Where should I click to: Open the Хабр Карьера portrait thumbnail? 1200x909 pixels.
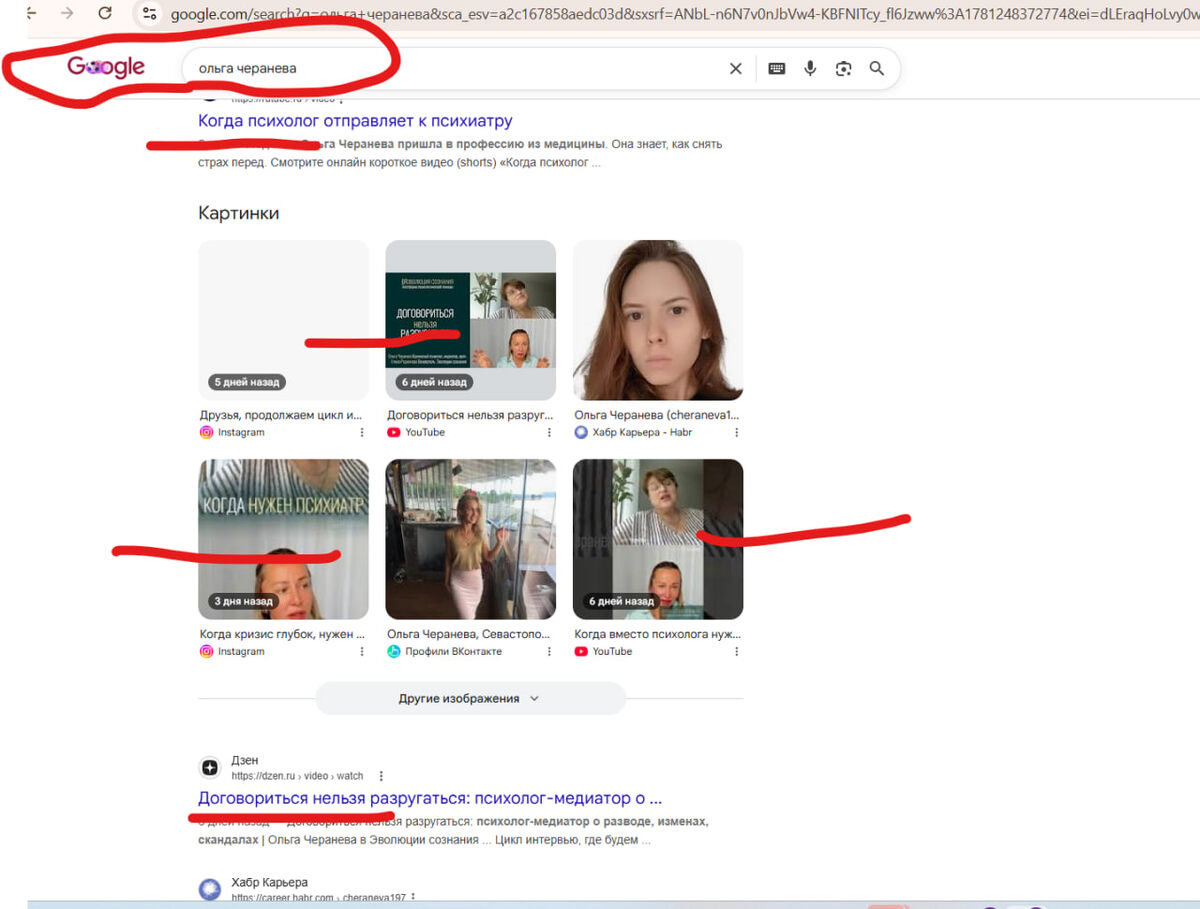click(658, 320)
